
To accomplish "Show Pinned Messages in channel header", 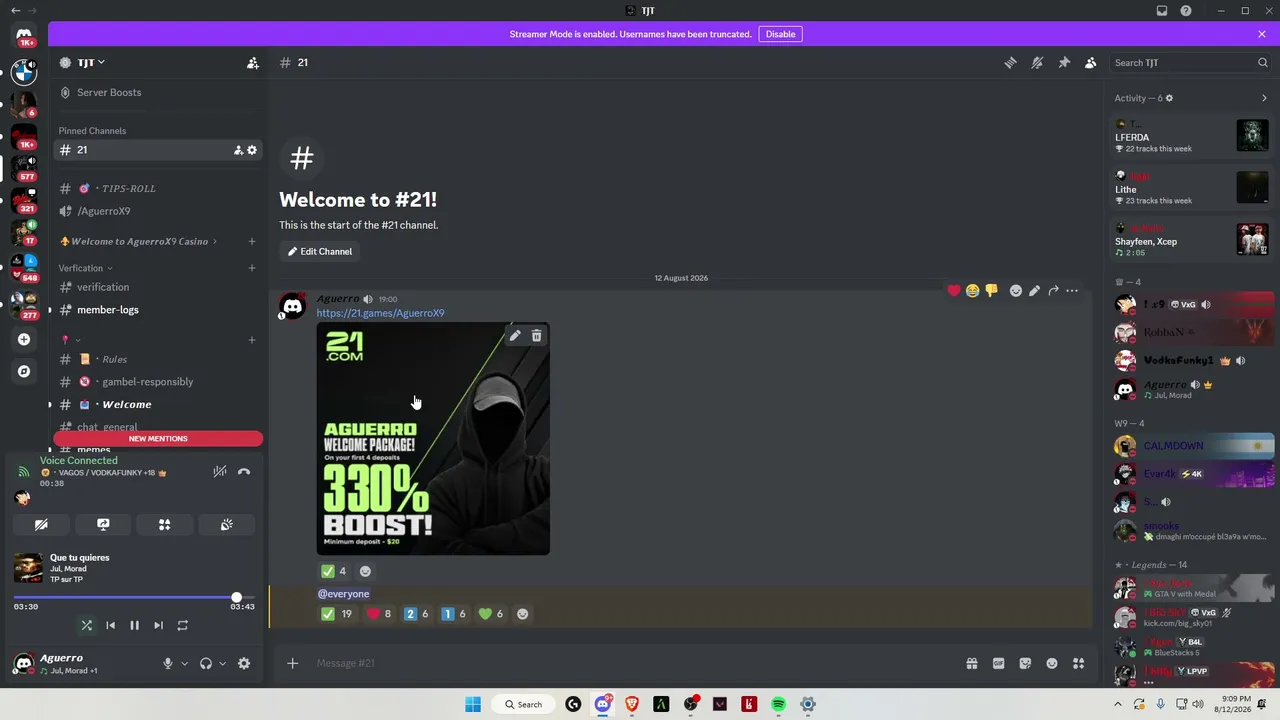I will 1064,62.
